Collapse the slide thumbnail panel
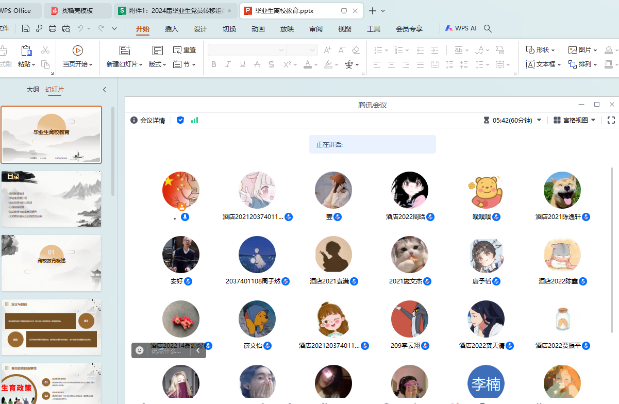The width and height of the screenshot is (619, 404). [x=104, y=90]
